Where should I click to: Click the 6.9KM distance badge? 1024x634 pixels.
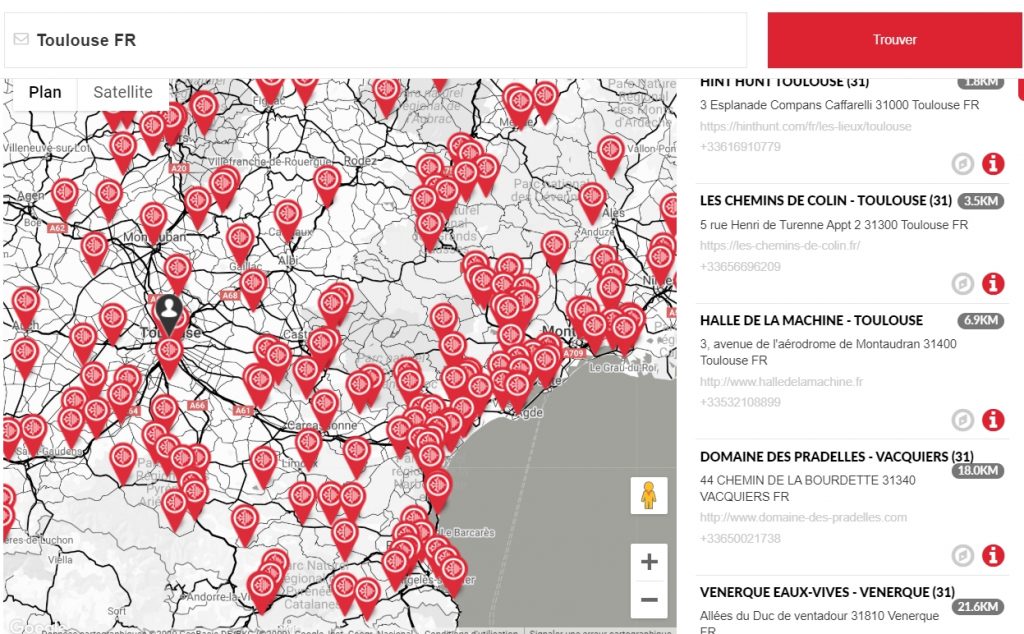[981, 321]
